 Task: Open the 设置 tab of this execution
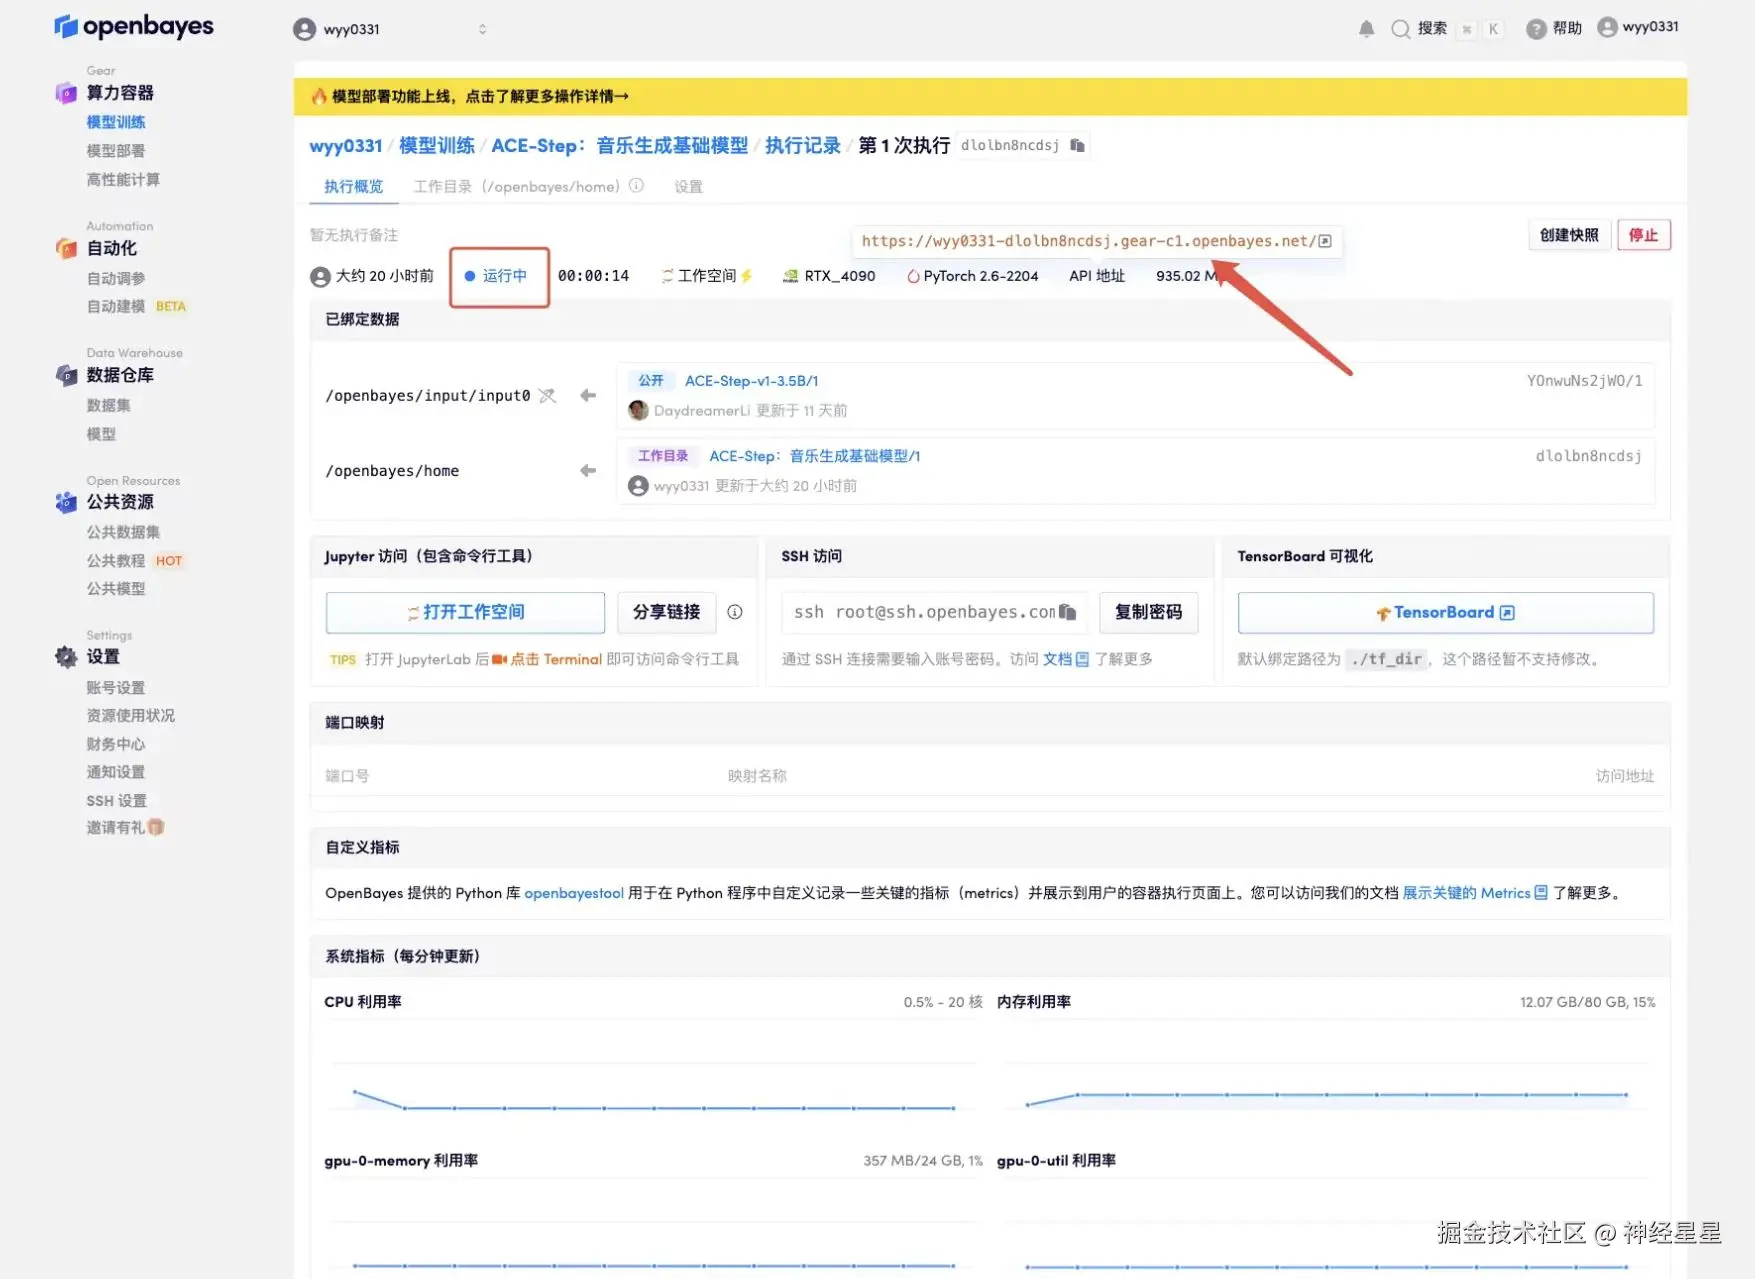(688, 187)
